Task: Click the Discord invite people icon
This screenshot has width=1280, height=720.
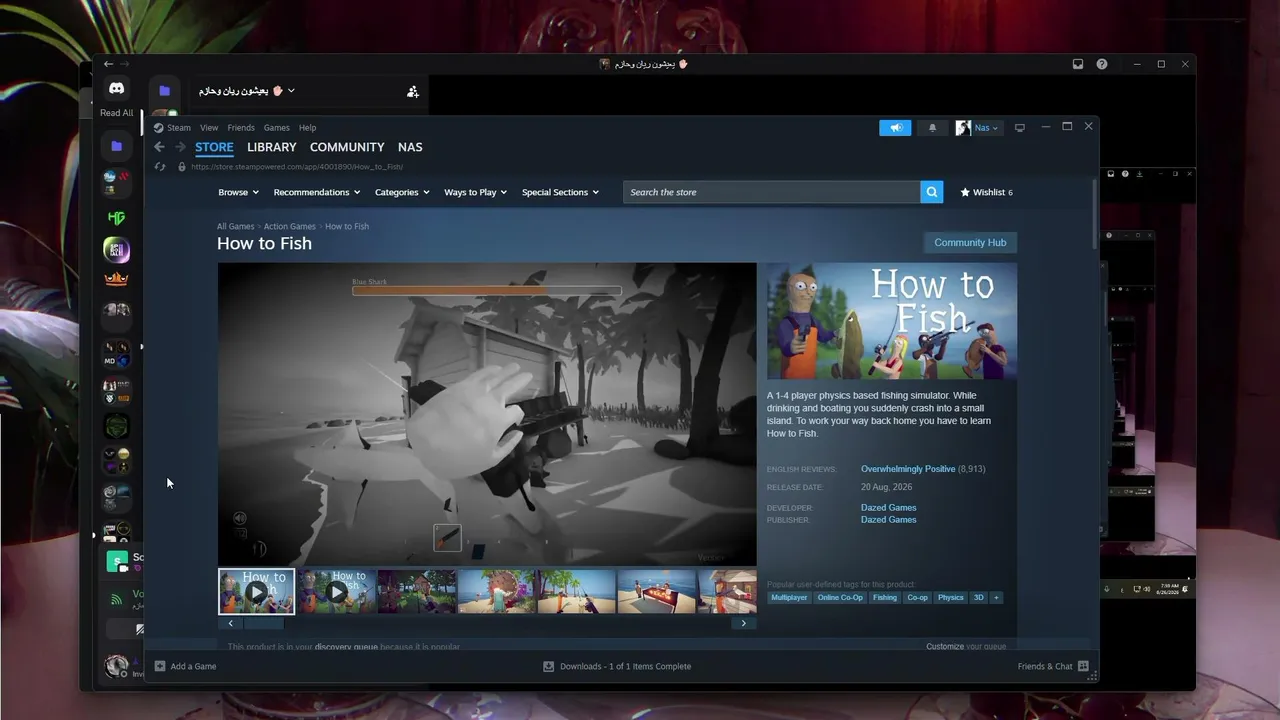Action: pyautogui.click(x=412, y=91)
